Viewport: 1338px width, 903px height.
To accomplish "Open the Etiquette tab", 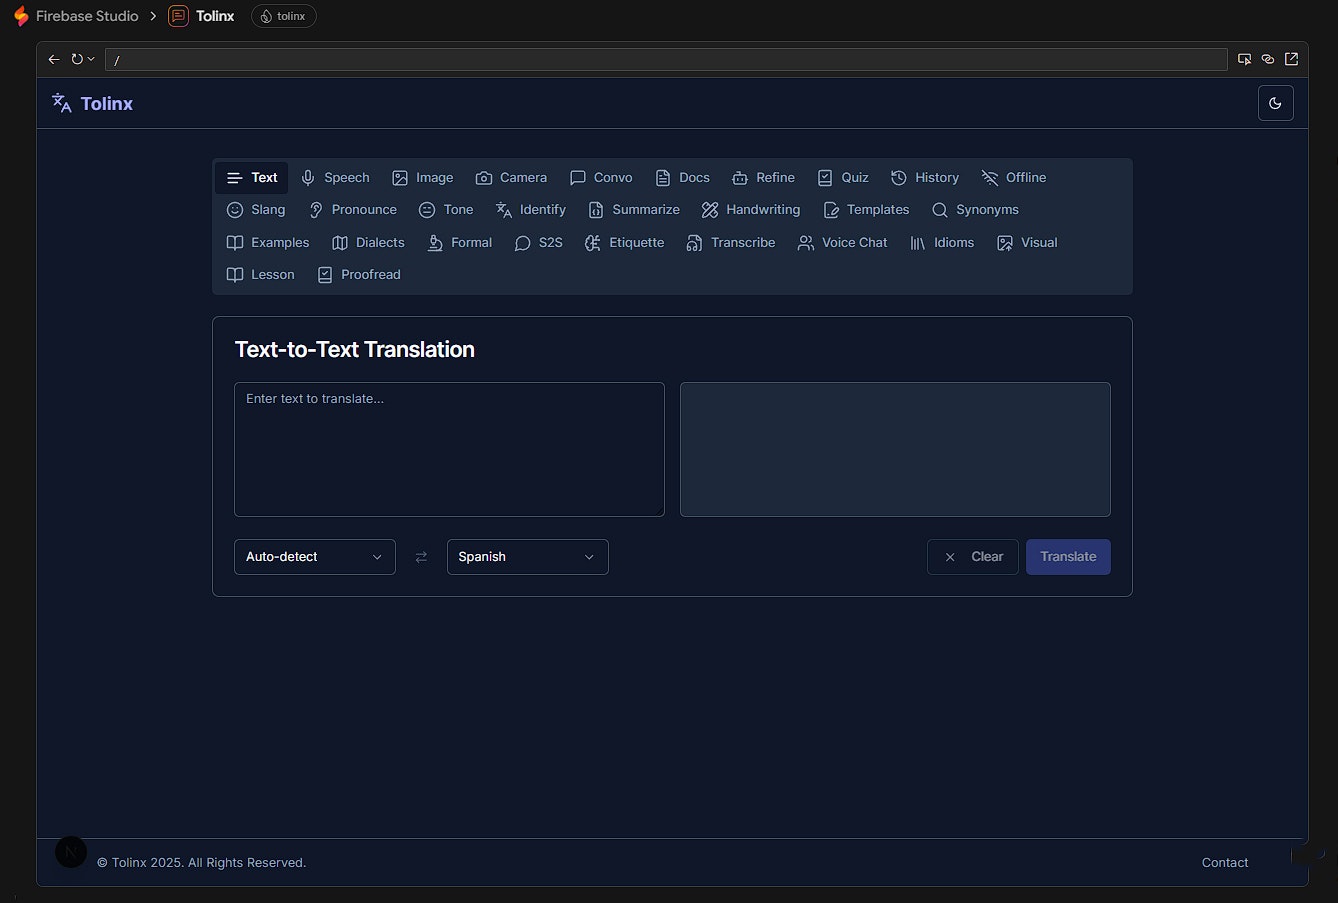I will pyautogui.click(x=625, y=243).
